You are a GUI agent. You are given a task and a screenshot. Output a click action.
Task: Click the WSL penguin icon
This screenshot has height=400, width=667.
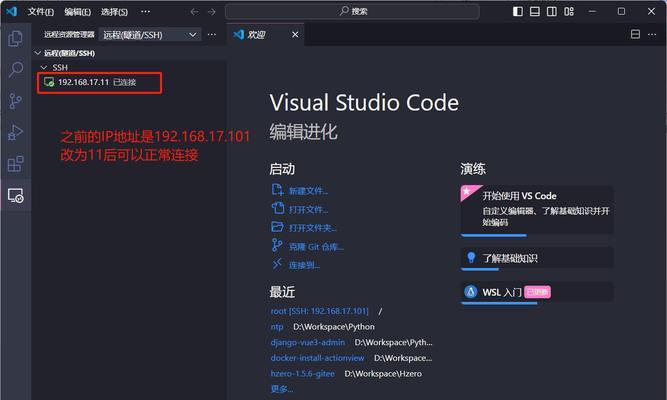(470, 292)
